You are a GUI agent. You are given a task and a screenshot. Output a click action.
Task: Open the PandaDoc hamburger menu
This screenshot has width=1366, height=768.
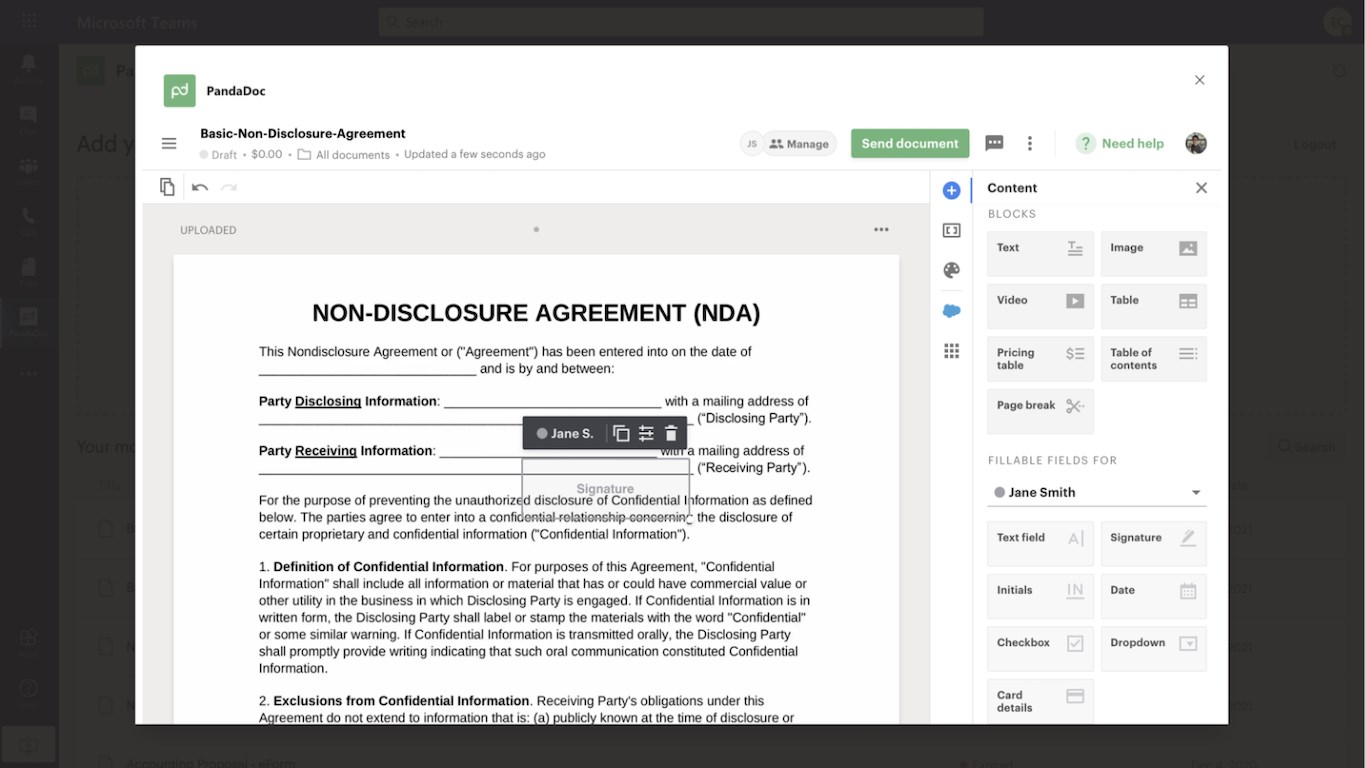169,144
